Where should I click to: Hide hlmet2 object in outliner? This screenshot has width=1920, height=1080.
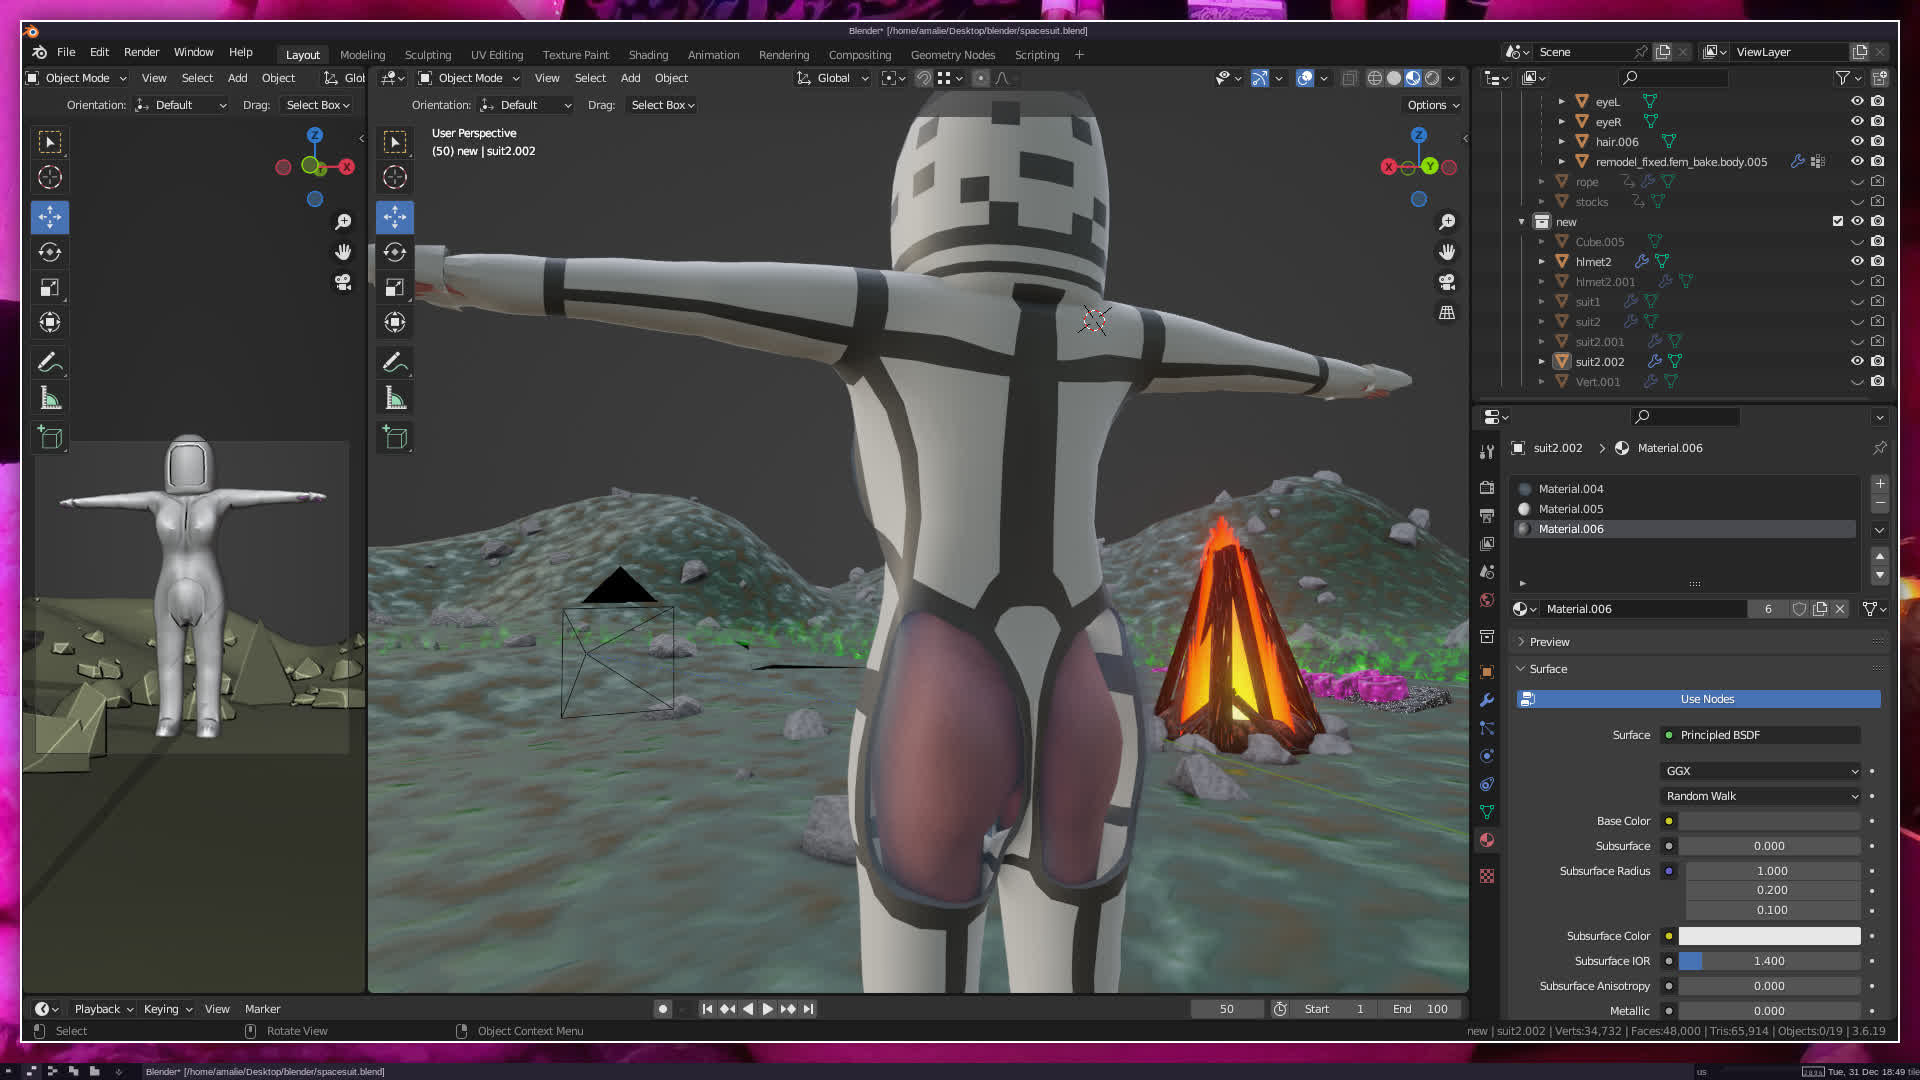tap(1856, 261)
